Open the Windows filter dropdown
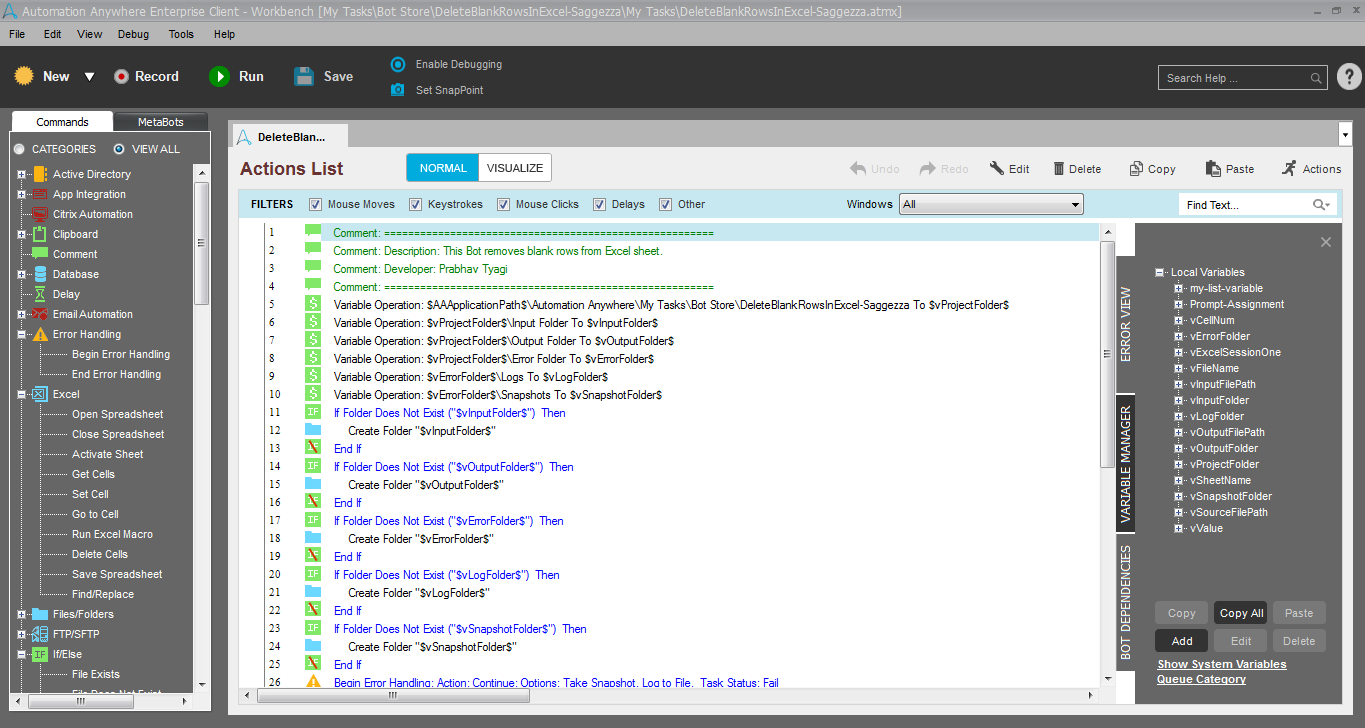Viewport: 1365px width, 728px height. pyautogui.click(x=991, y=204)
